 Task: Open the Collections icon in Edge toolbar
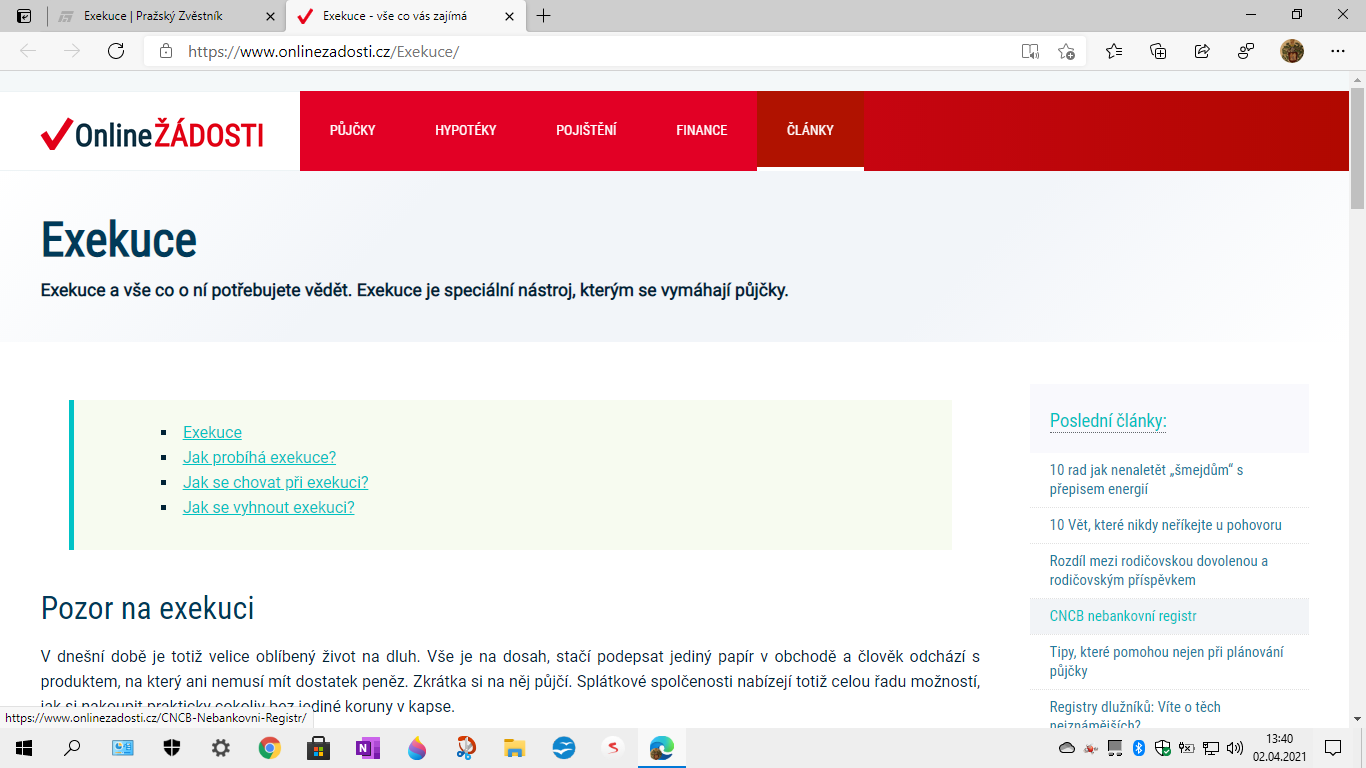click(x=1158, y=51)
